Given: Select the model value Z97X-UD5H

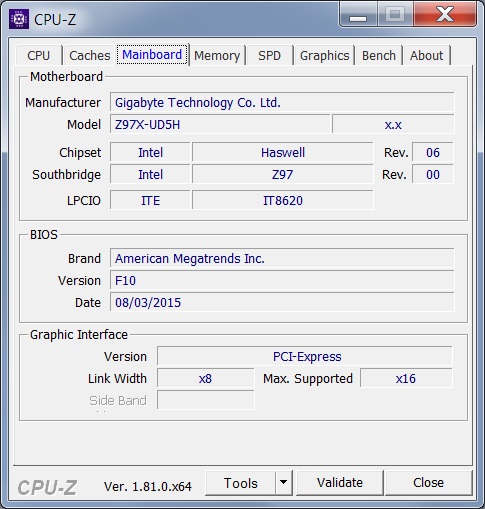Looking at the screenshot, I should pyautogui.click(x=220, y=124).
